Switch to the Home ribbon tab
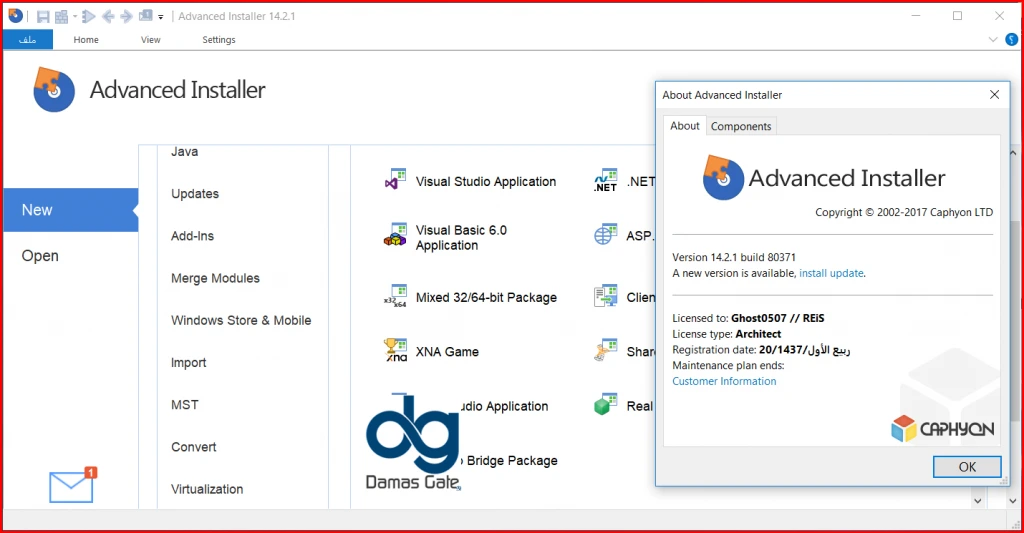Image resolution: width=1024 pixels, height=533 pixels. coord(86,39)
